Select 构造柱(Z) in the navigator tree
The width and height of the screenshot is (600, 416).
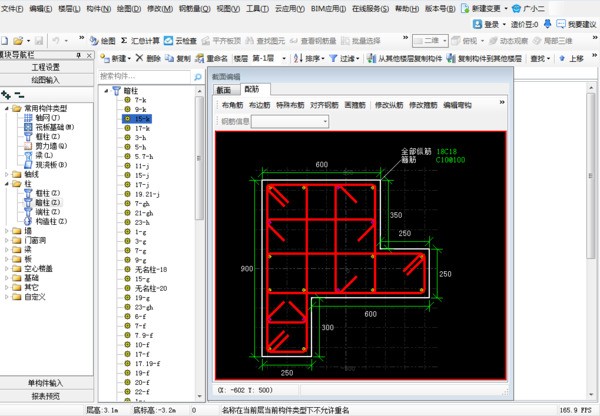click(x=42, y=221)
